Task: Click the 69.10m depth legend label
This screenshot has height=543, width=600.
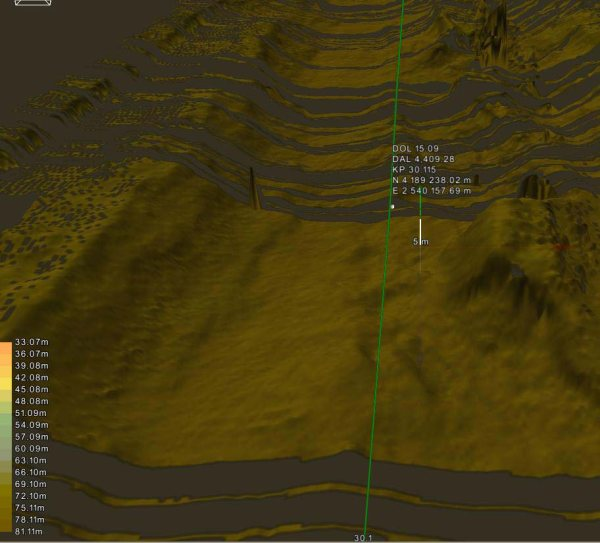Action: pos(31,484)
